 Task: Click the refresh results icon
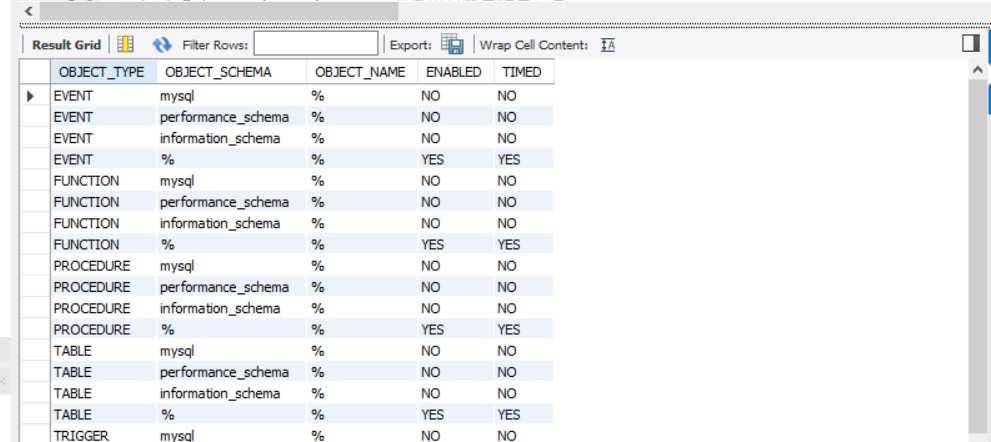click(162, 45)
